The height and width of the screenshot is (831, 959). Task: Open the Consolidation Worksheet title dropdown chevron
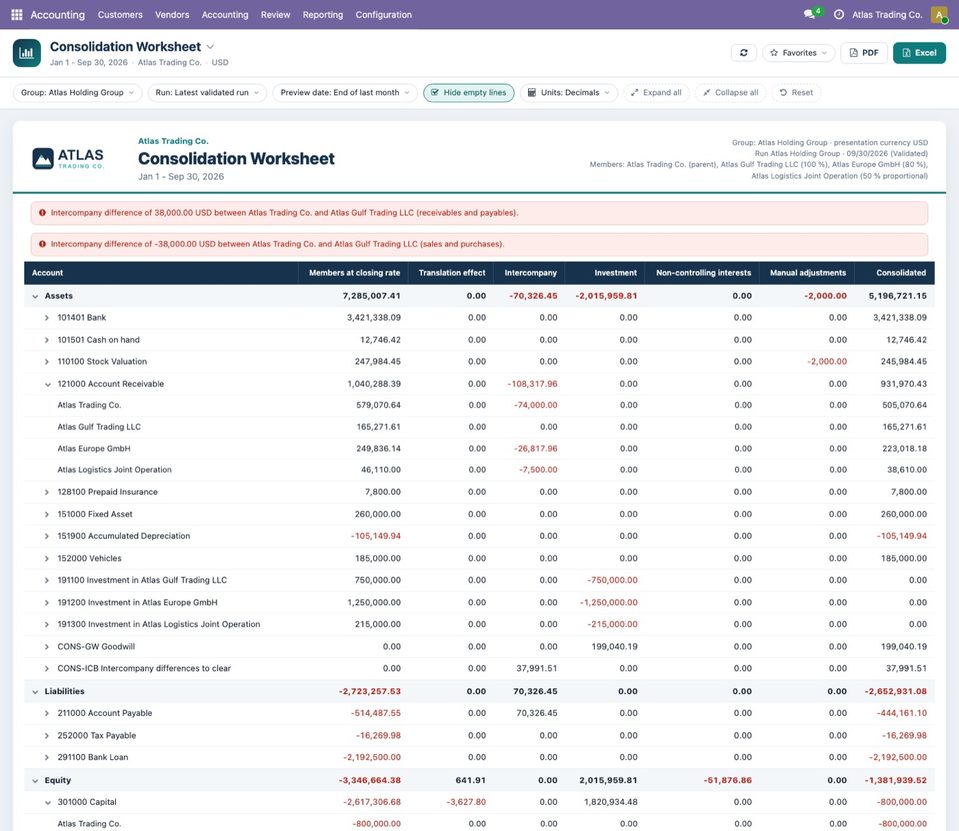coord(210,47)
